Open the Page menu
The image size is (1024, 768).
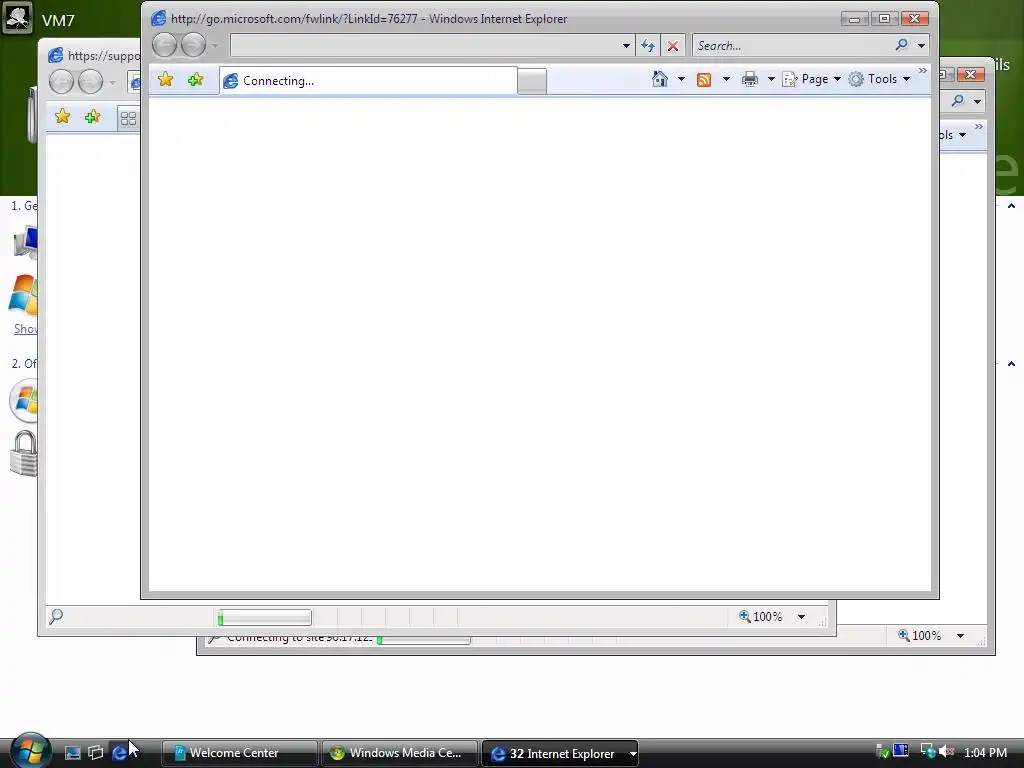point(812,79)
